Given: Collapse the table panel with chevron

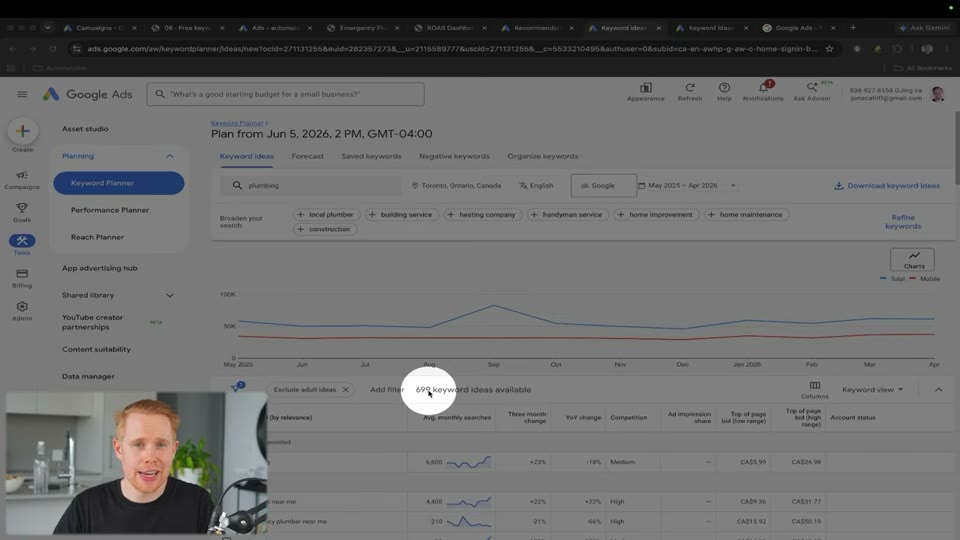Looking at the screenshot, I should click(x=939, y=389).
